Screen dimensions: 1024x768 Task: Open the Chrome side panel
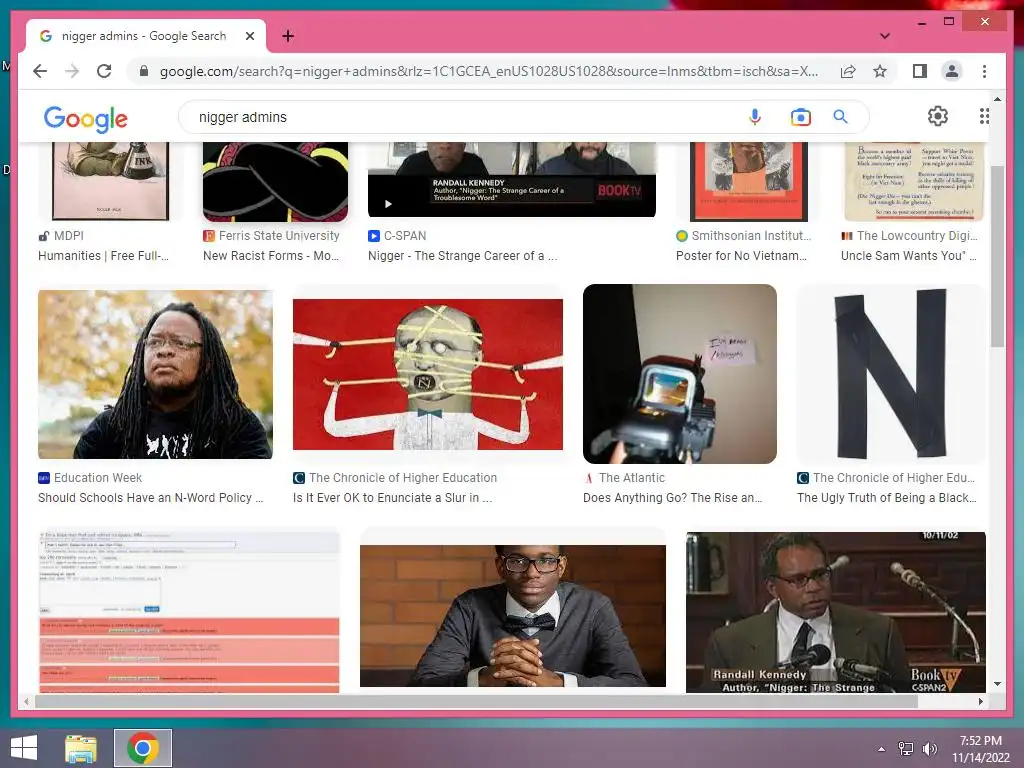920,71
